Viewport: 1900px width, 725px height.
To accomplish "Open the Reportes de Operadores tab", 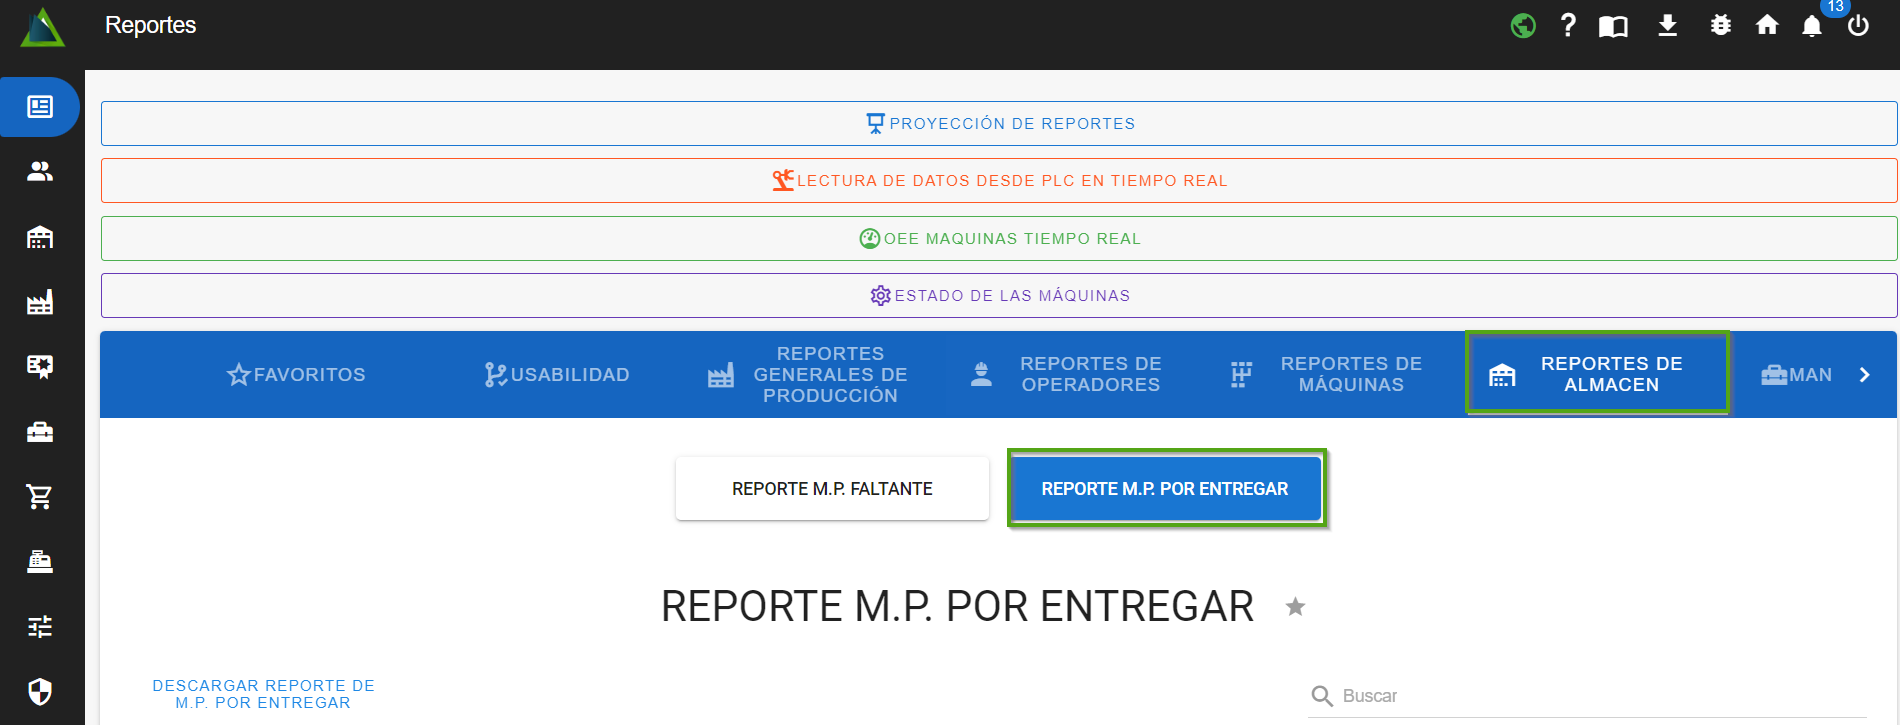I will pos(1066,375).
